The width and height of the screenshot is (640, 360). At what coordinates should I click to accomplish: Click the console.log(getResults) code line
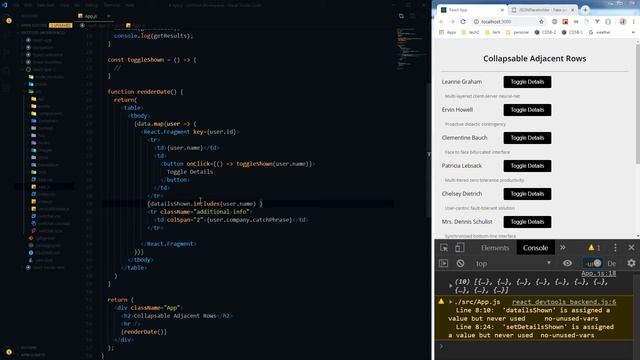[x=153, y=36]
